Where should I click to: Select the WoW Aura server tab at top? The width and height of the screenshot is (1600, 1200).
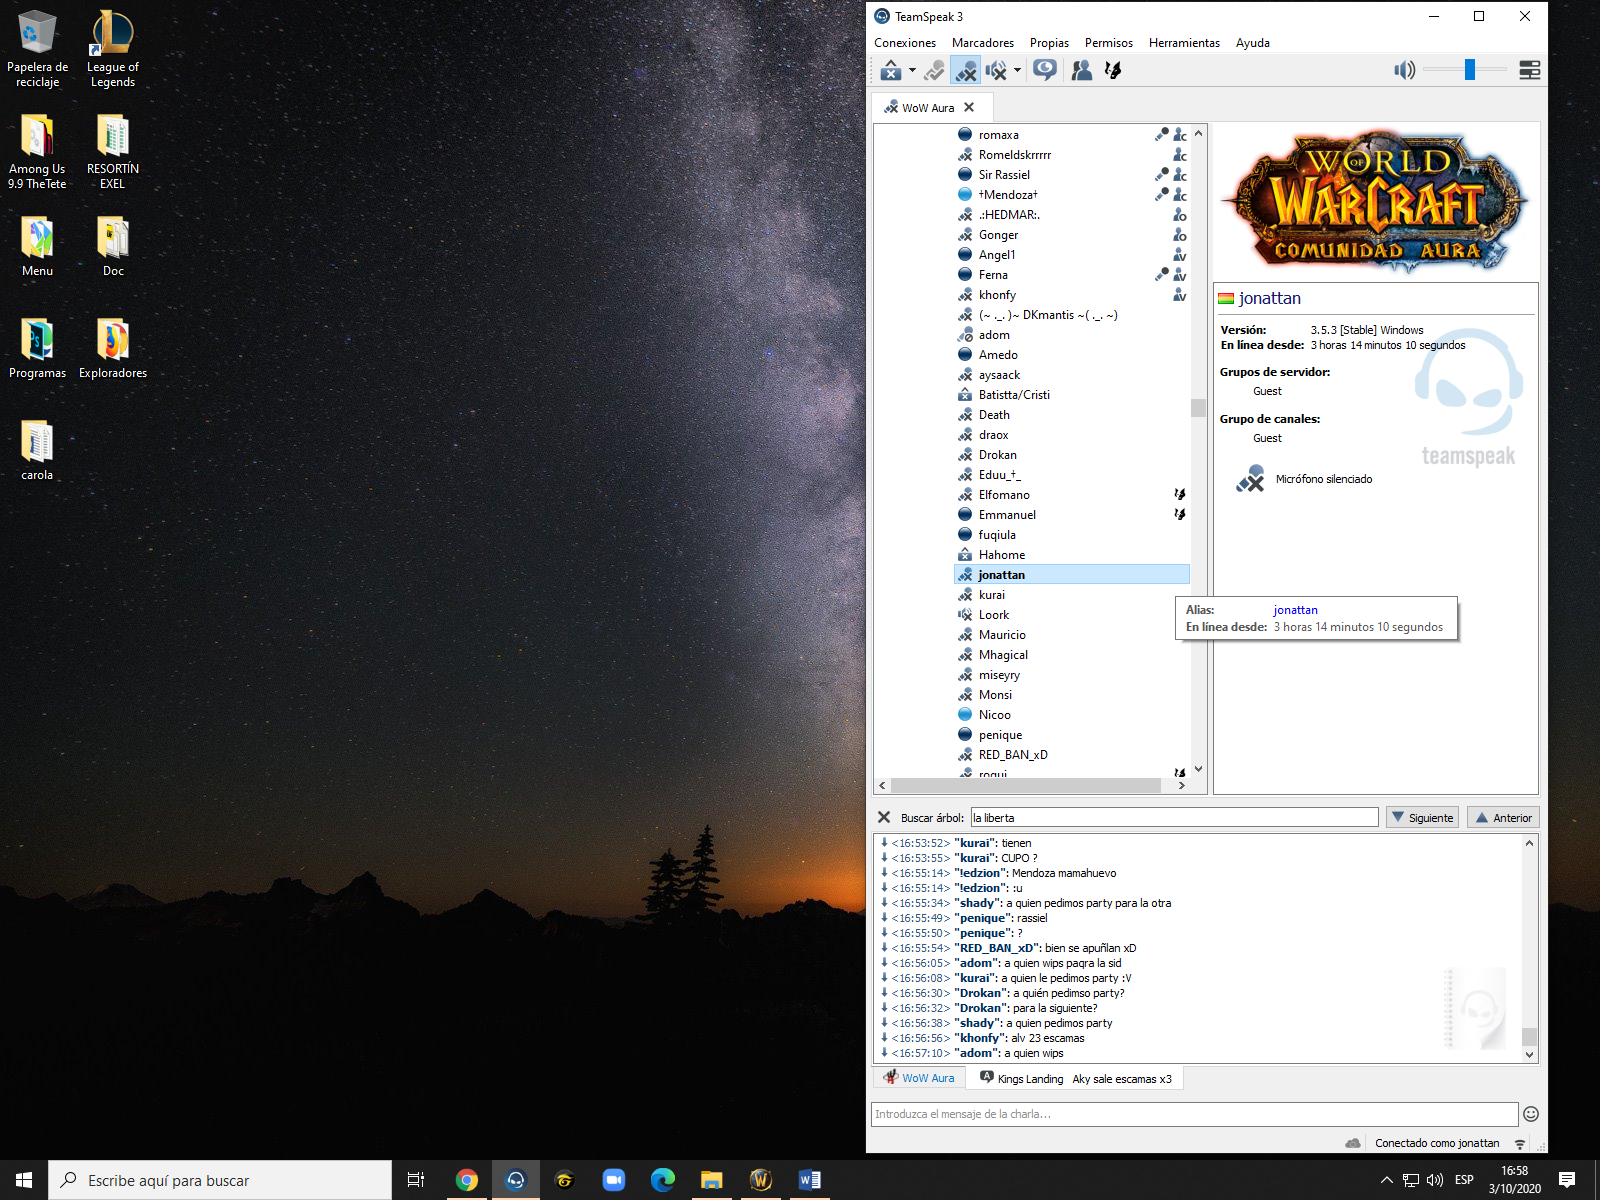pyautogui.click(x=930, y=107)
